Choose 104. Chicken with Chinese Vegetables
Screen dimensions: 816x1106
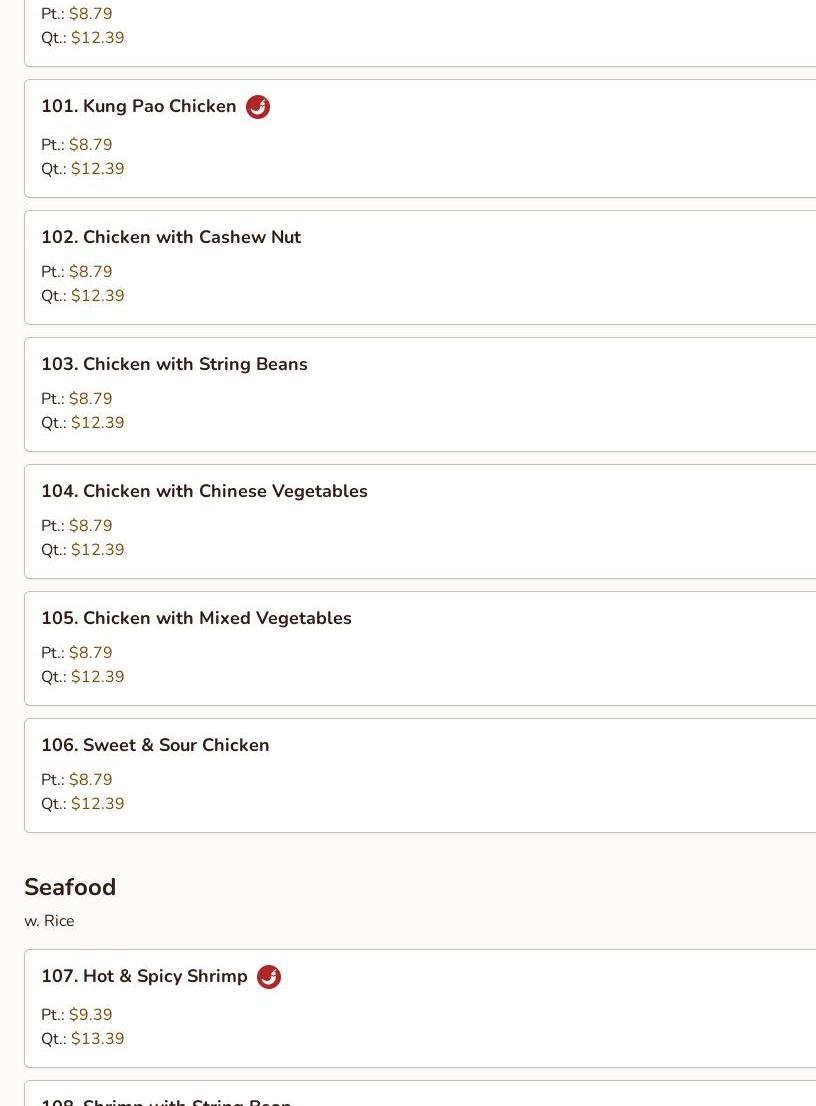coord(204,491)
